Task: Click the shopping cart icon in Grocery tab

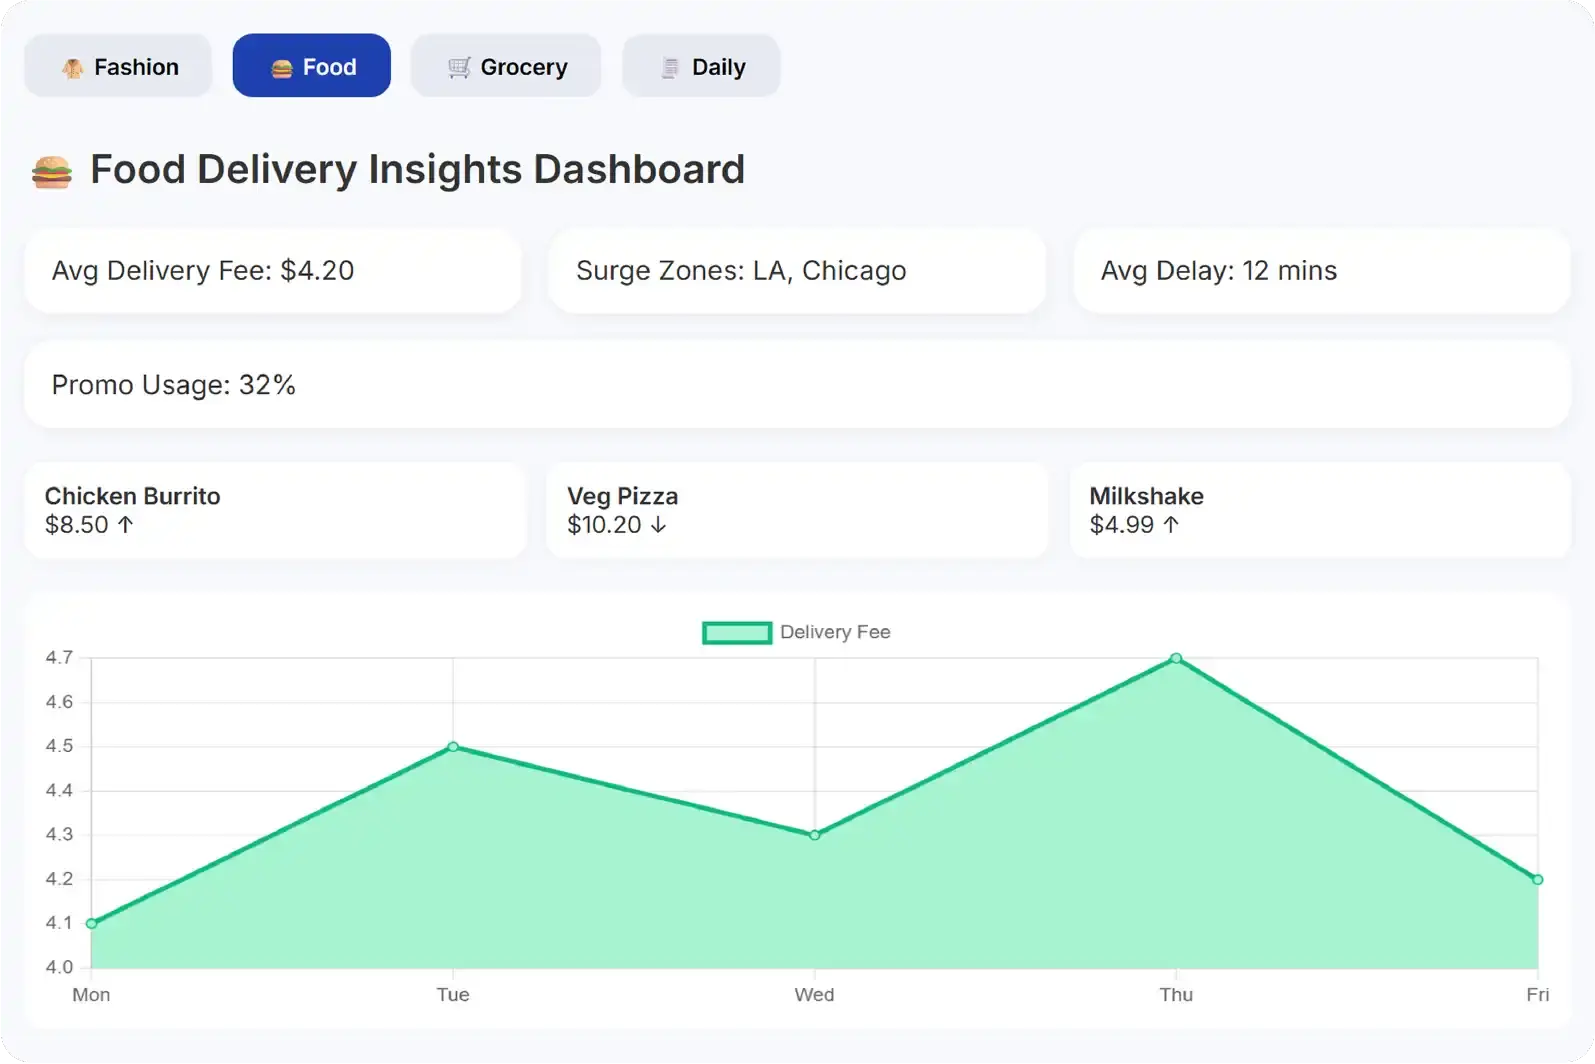Action: click(x=459, y=67)
